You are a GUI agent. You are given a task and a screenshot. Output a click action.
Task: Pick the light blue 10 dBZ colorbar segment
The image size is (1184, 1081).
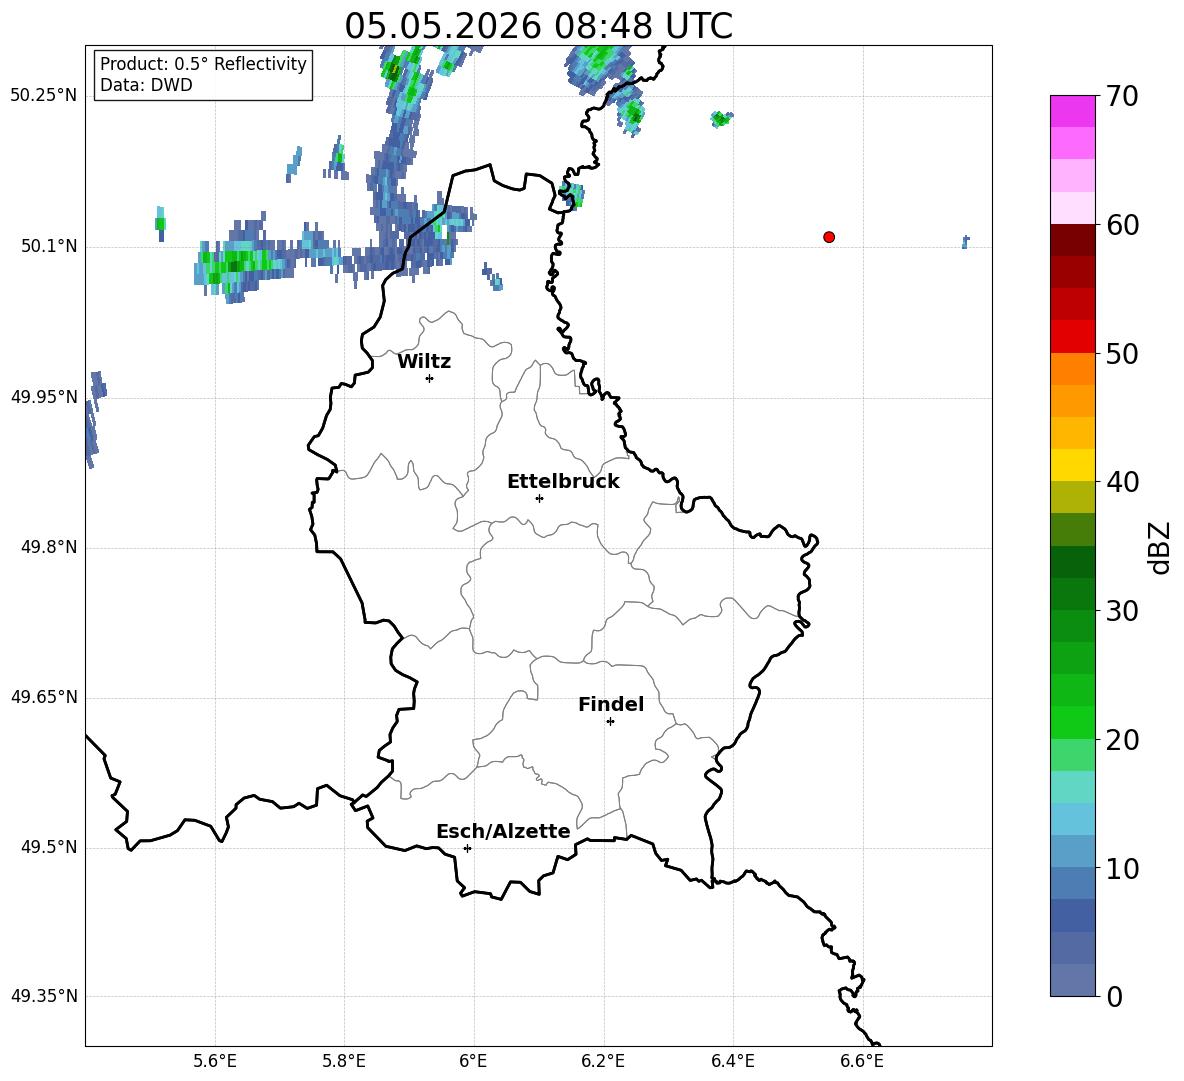(1073, 852)
